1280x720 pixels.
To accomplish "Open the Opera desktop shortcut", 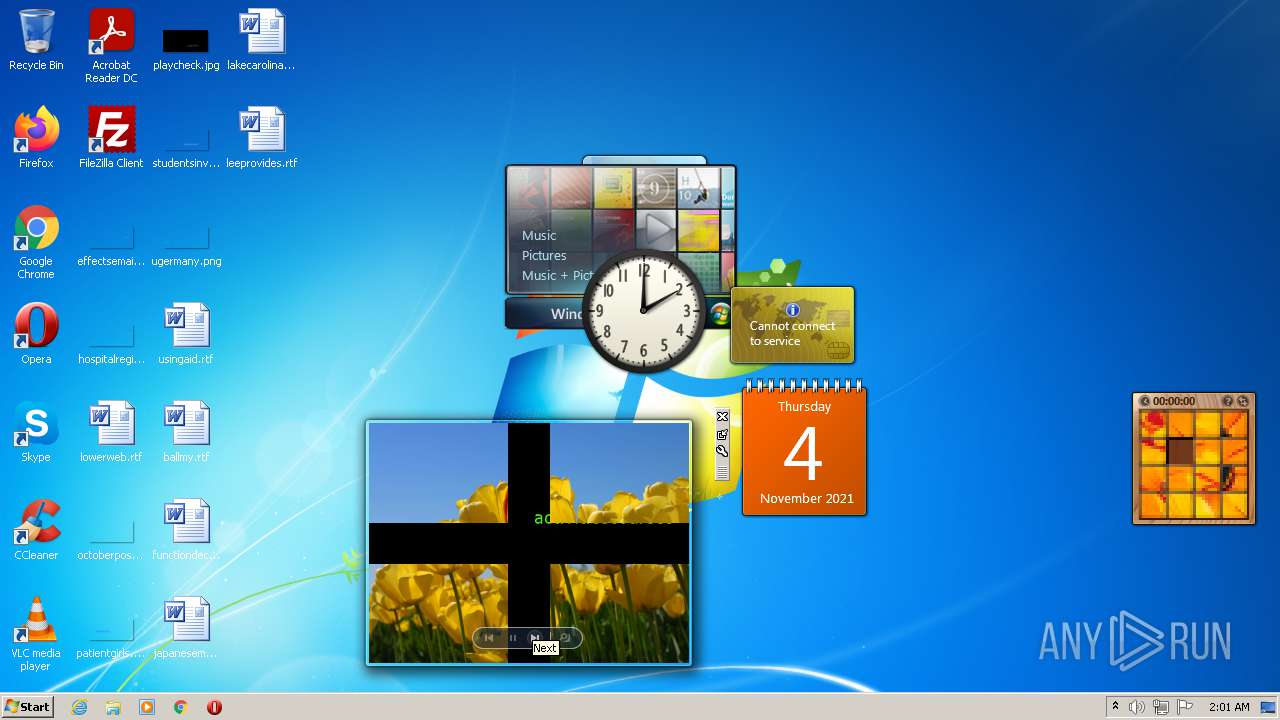I will tap(36, 334).
